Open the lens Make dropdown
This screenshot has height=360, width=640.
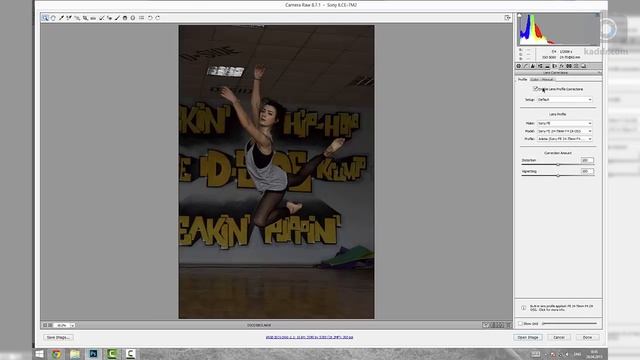pos(564,123)
